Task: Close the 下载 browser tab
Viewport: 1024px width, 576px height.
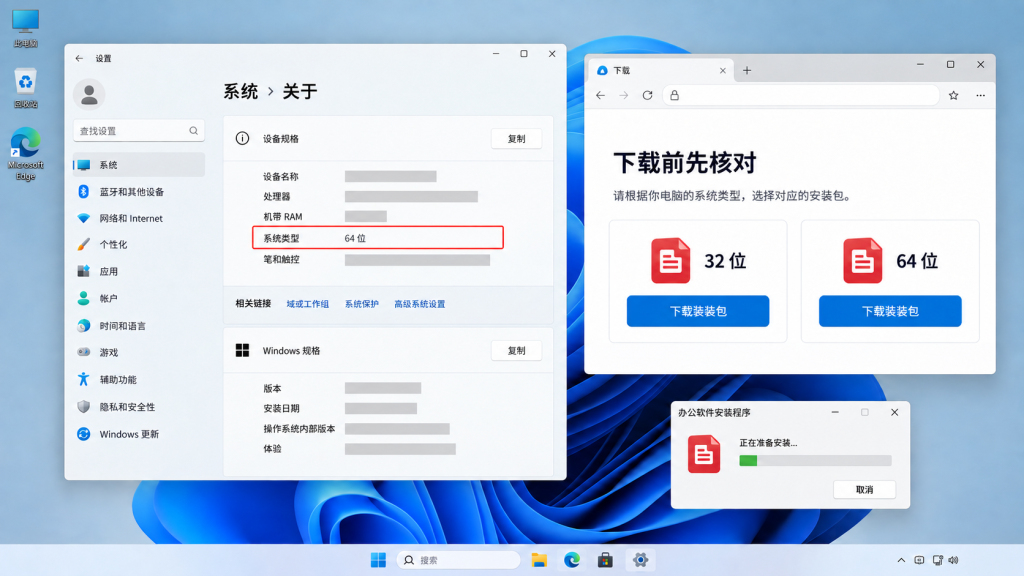Action: (722, 71)
